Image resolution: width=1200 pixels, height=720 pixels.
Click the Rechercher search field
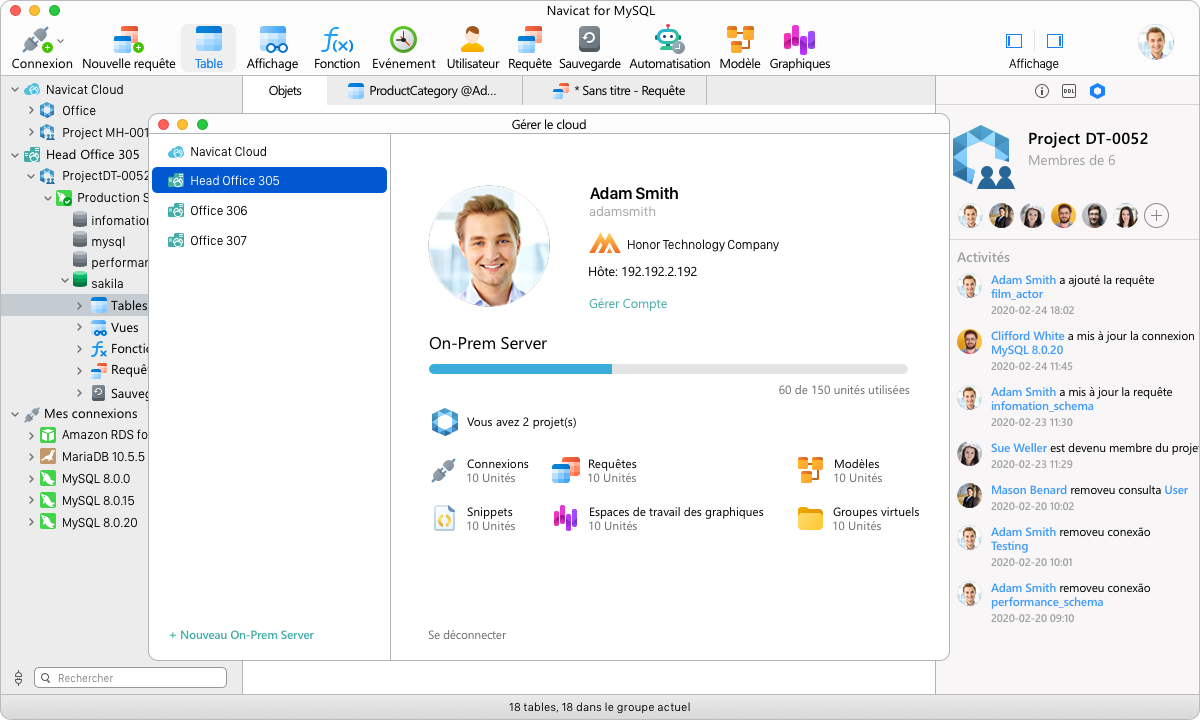click(132, 678)
